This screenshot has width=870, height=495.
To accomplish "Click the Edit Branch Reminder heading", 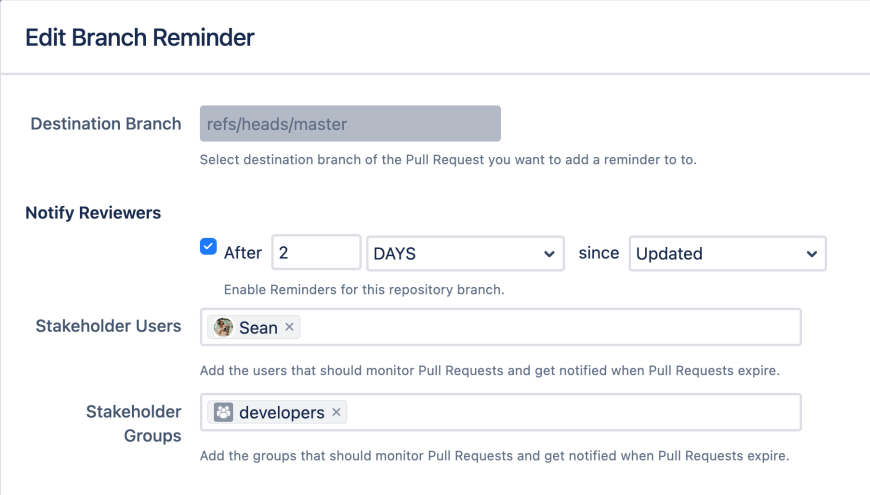I will (140, 38).
